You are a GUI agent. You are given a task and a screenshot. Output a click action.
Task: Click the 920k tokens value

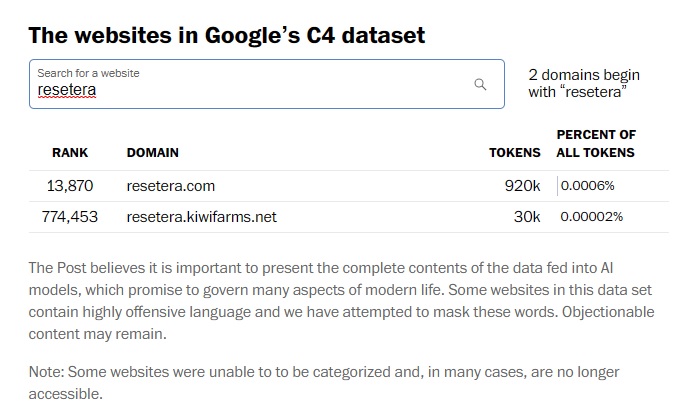pyautogui.click(x=522, y=186)
